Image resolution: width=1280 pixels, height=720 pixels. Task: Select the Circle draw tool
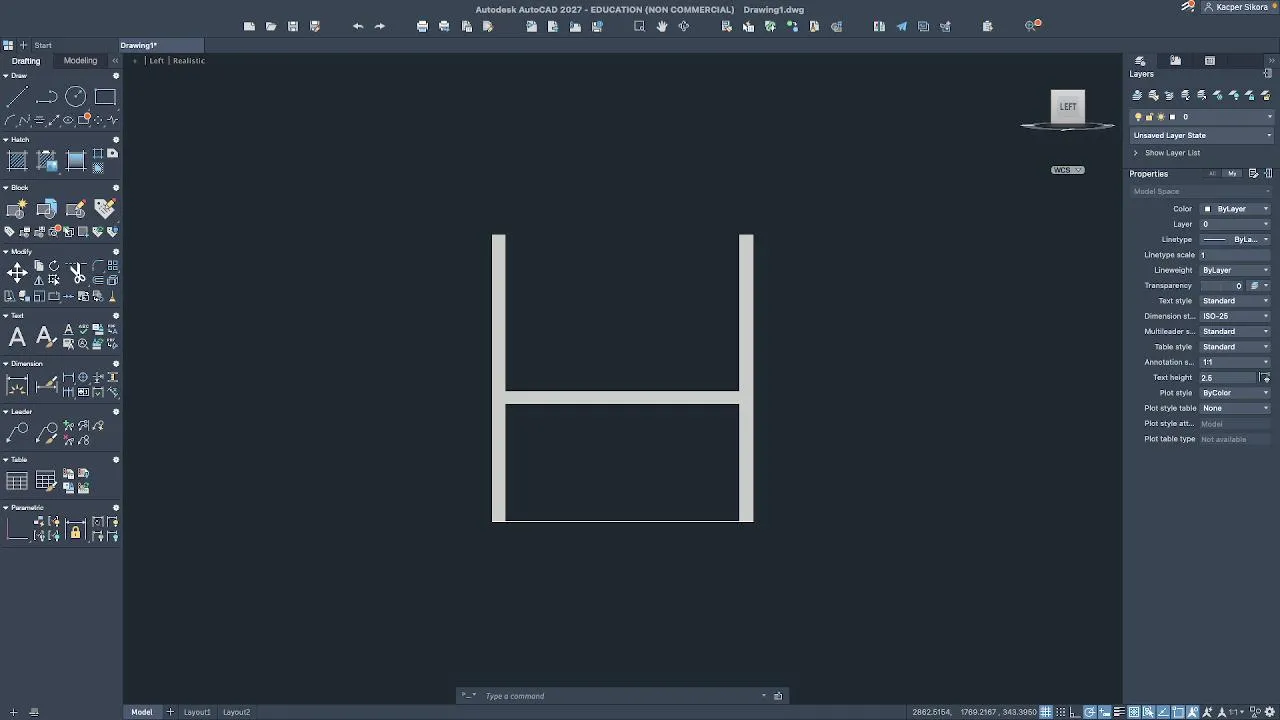coord(76,97)
